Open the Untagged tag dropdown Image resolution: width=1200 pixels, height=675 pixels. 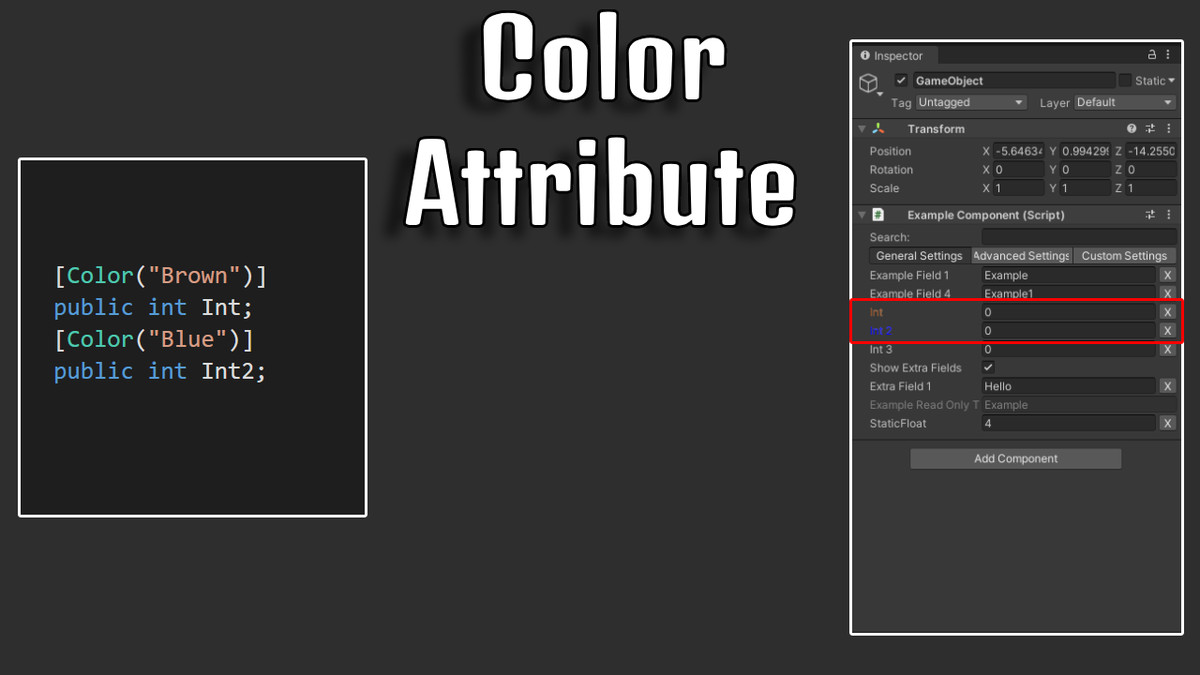968,101
